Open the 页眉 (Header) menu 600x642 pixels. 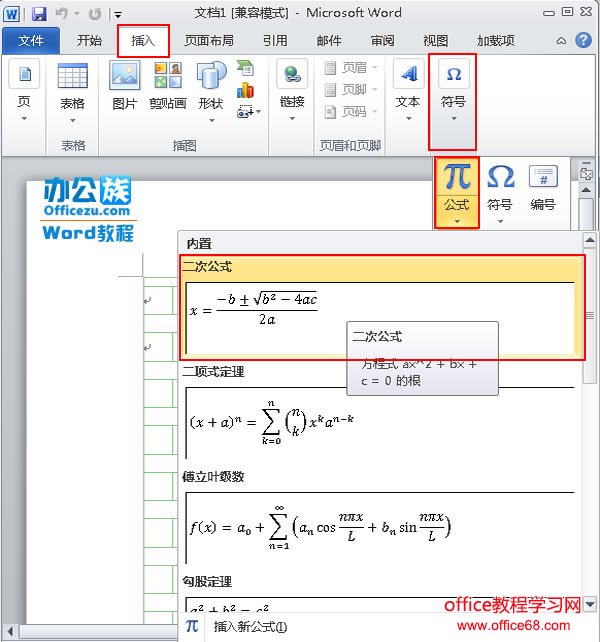click(351, 68)
